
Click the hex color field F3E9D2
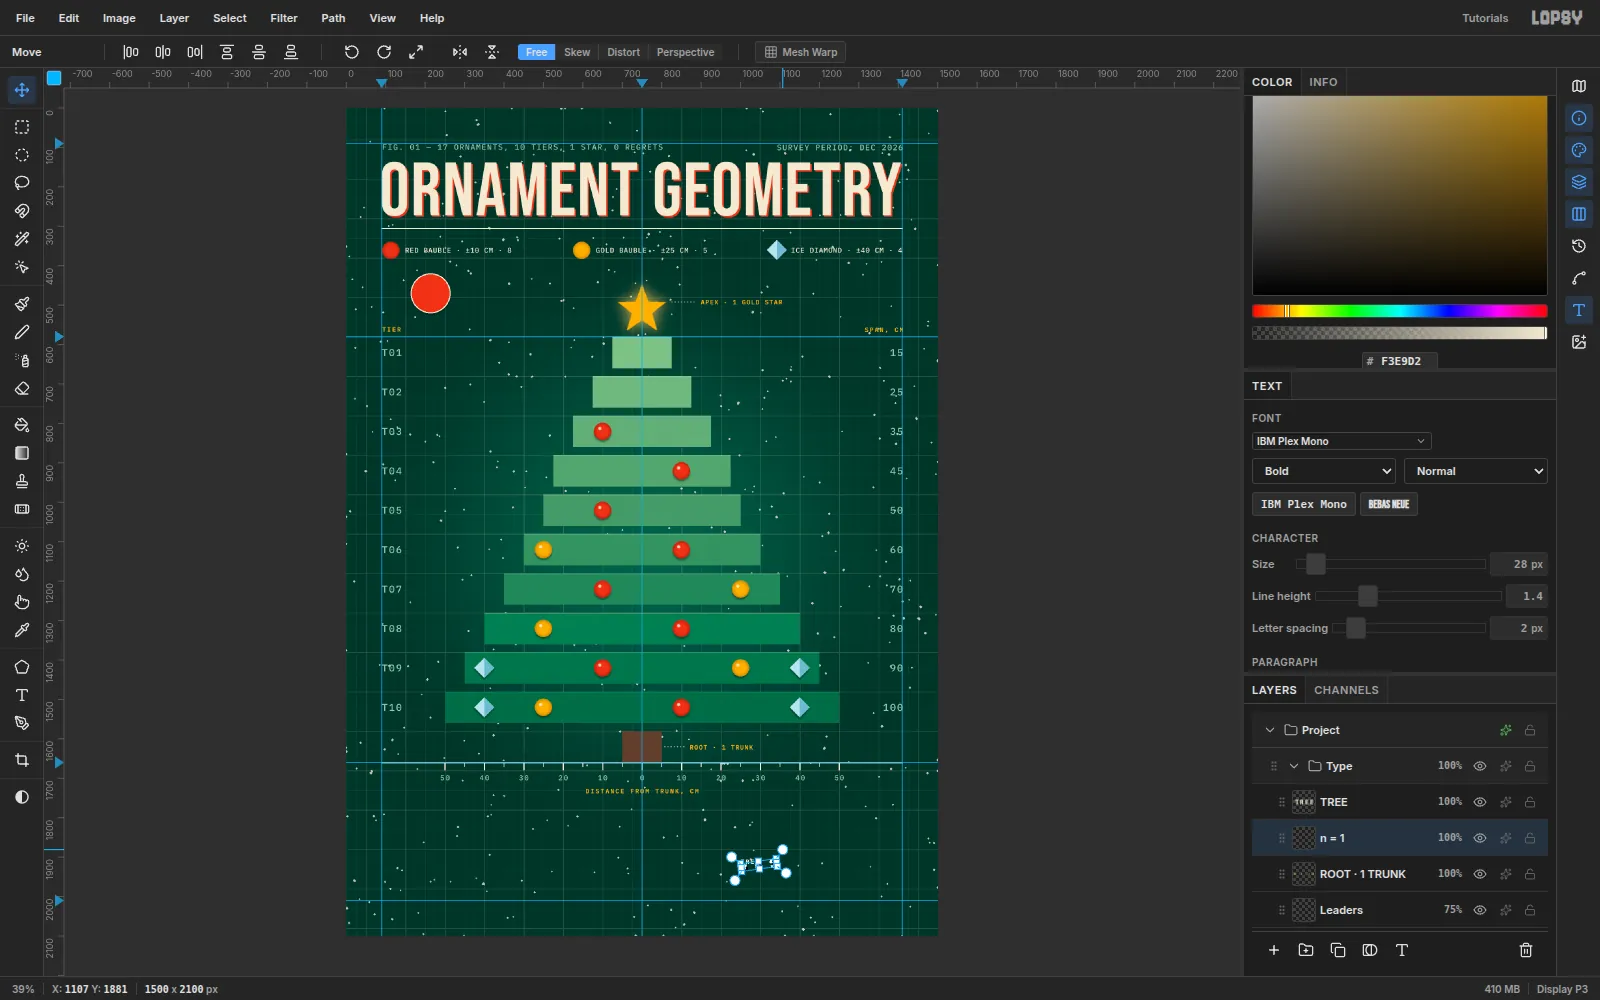(x=1399, y=361)
